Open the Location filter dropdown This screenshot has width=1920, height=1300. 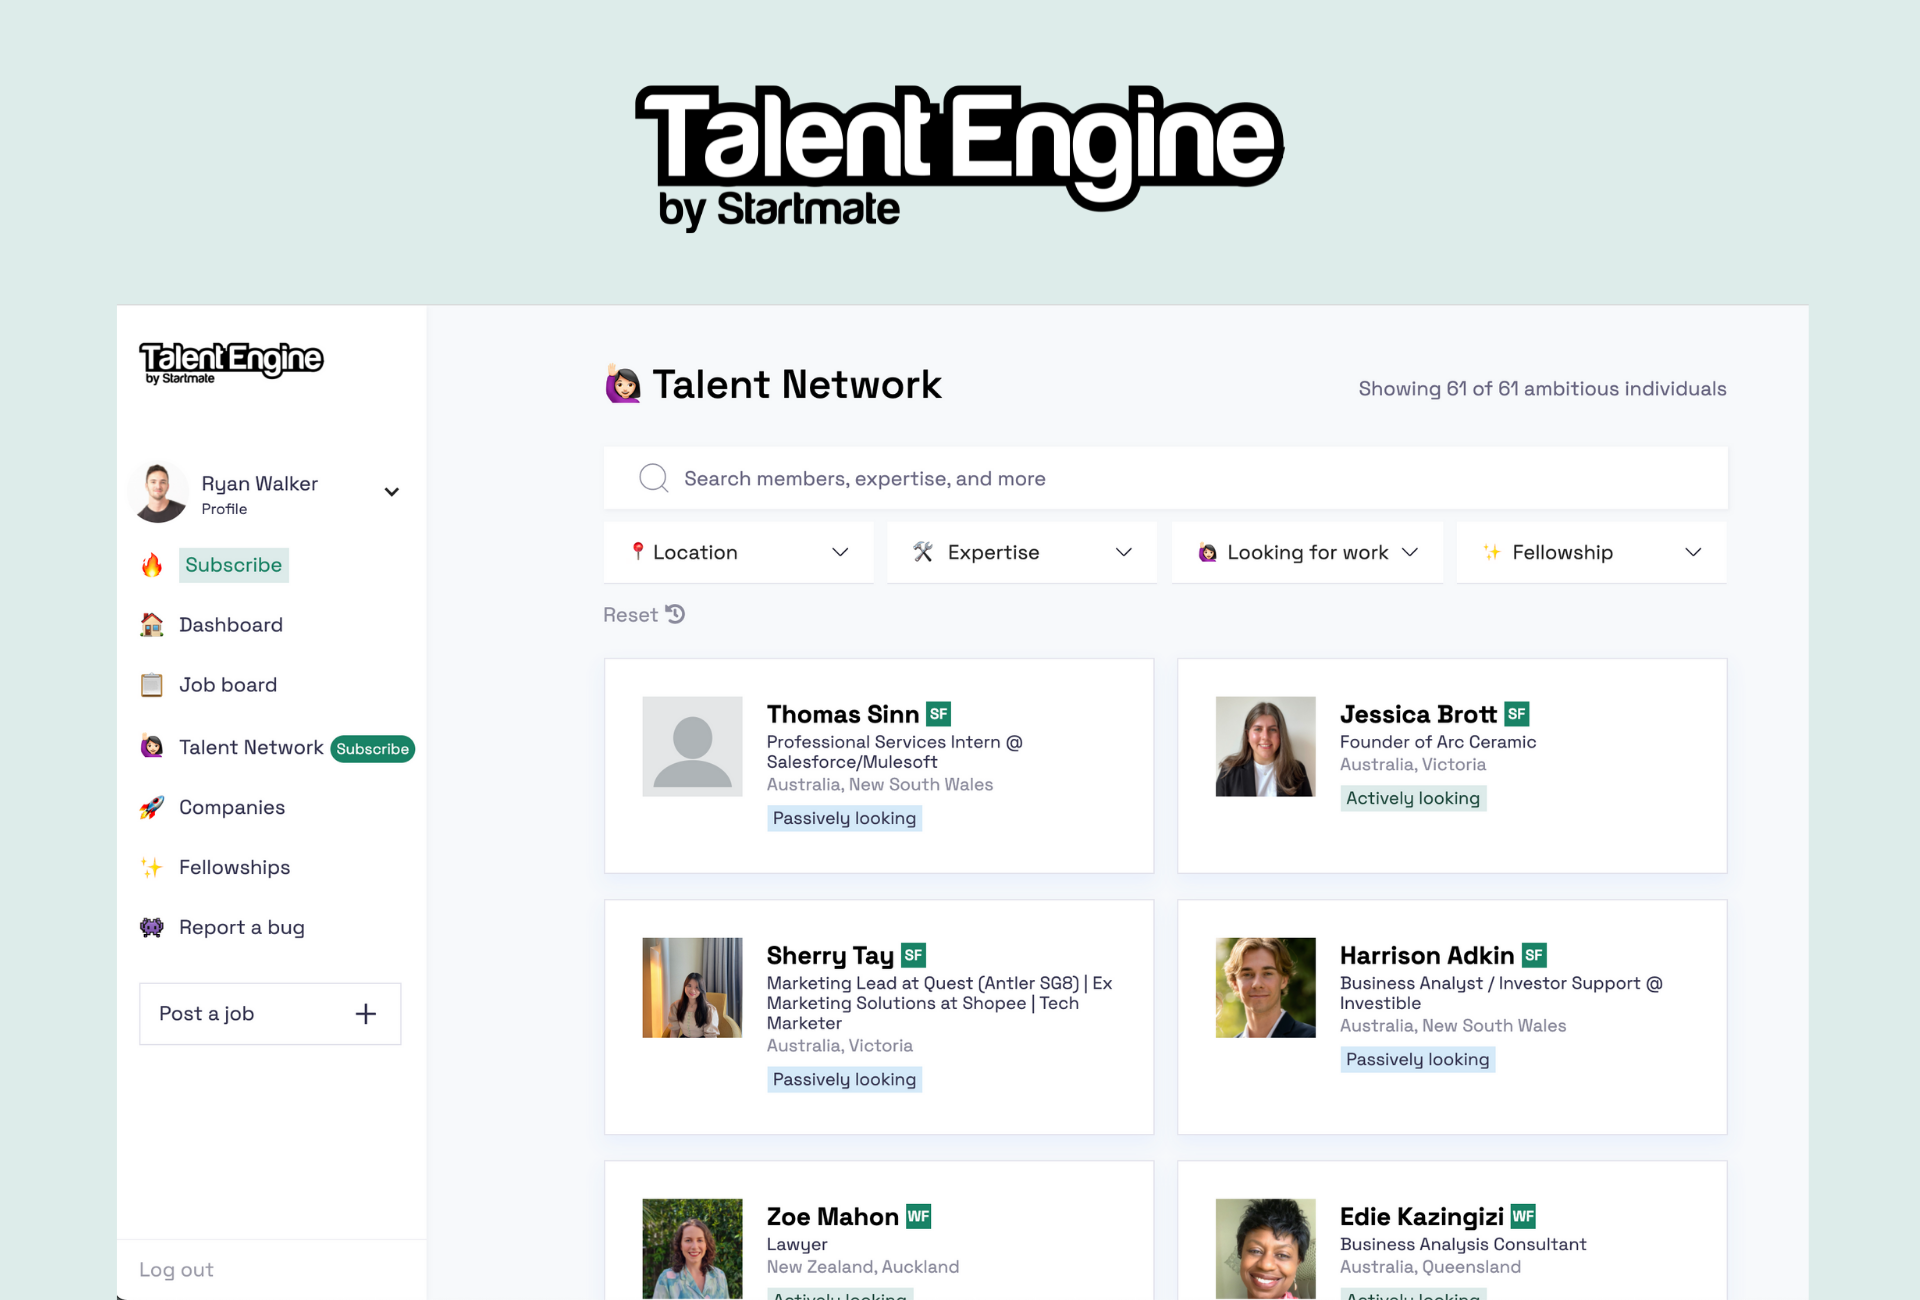pos(738,552)
